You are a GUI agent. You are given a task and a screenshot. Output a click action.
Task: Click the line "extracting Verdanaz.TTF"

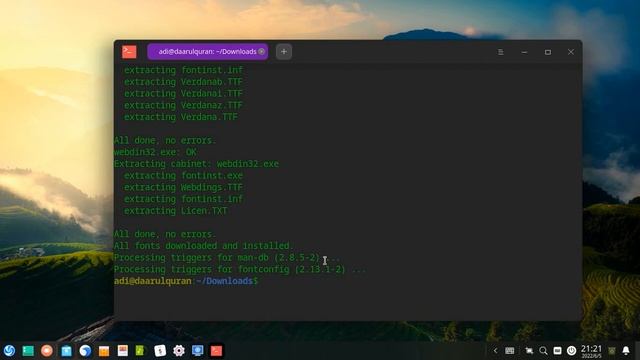(183, 105)
